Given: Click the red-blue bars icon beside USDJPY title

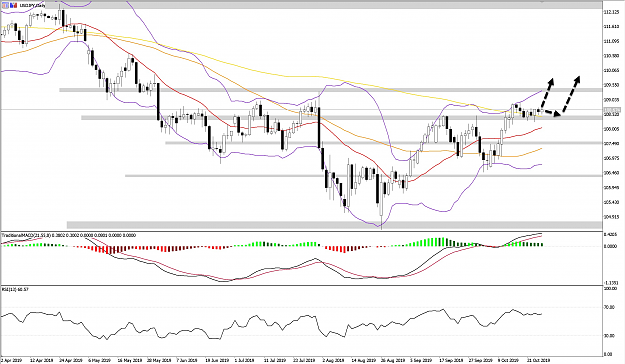Looking at the screenshot, I should coord(13,6).
